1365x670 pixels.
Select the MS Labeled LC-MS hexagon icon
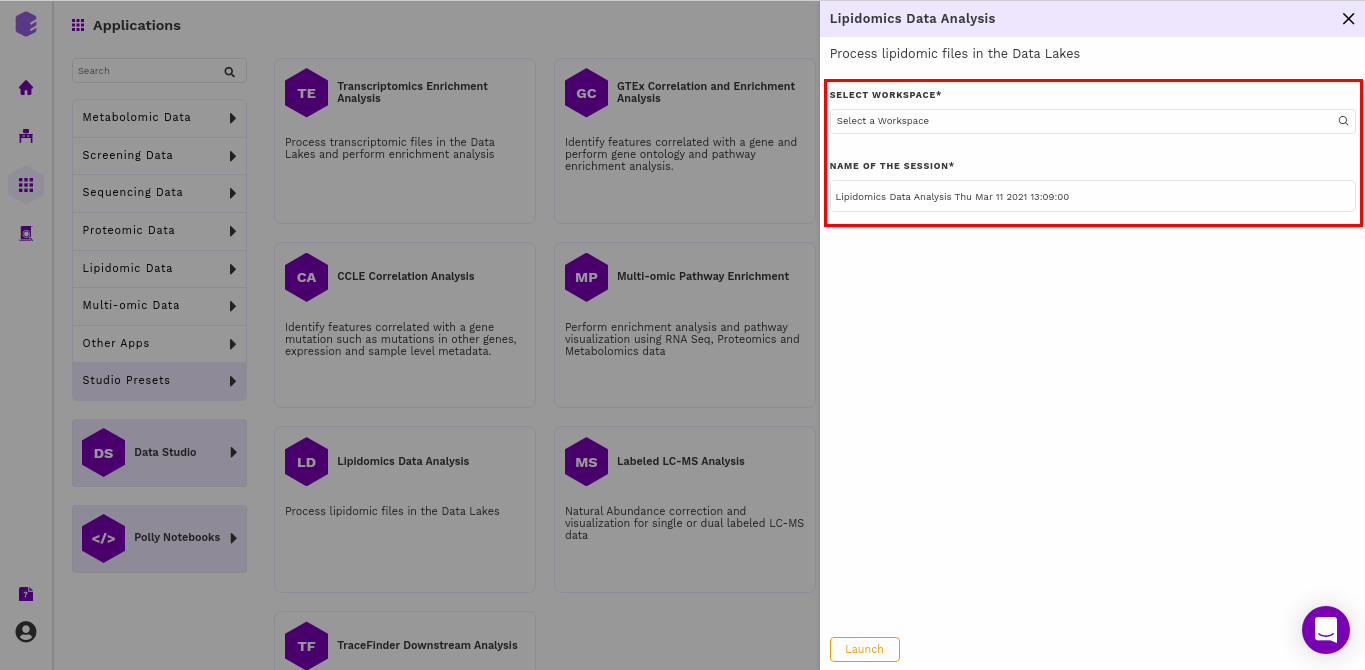point(586,462)
